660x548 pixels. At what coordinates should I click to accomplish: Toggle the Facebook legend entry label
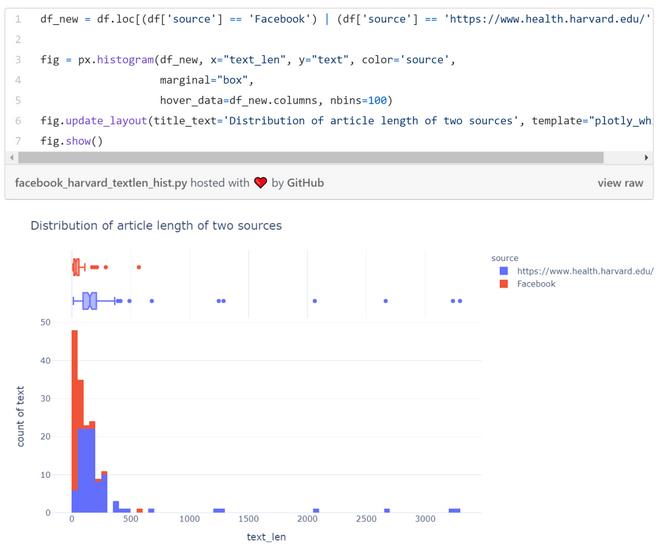535,284
